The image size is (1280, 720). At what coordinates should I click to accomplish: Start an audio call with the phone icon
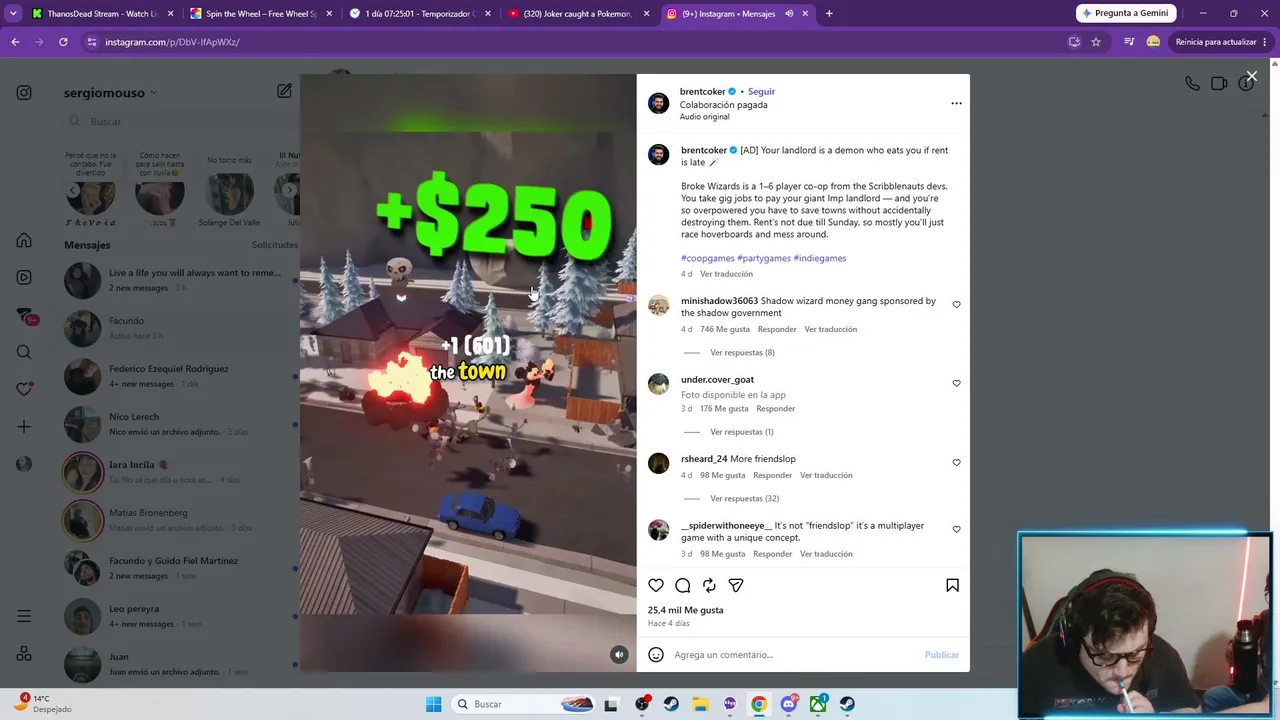click(1192, 84)
